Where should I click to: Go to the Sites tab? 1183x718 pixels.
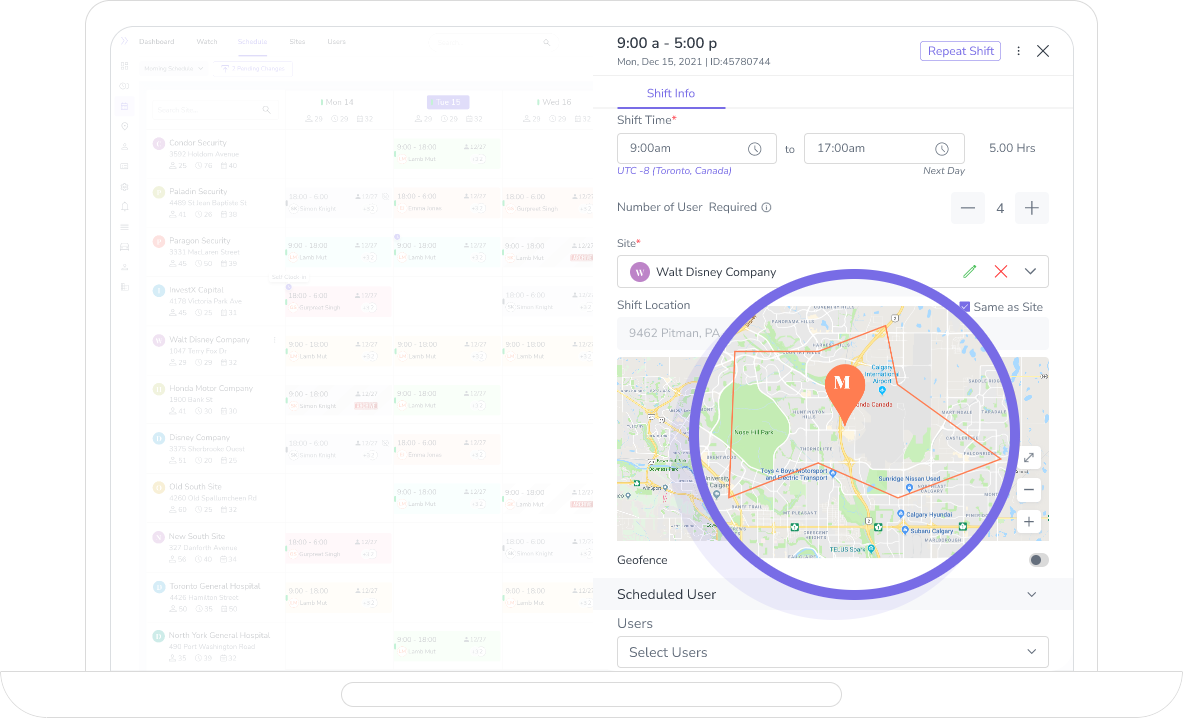pos(297,42)
